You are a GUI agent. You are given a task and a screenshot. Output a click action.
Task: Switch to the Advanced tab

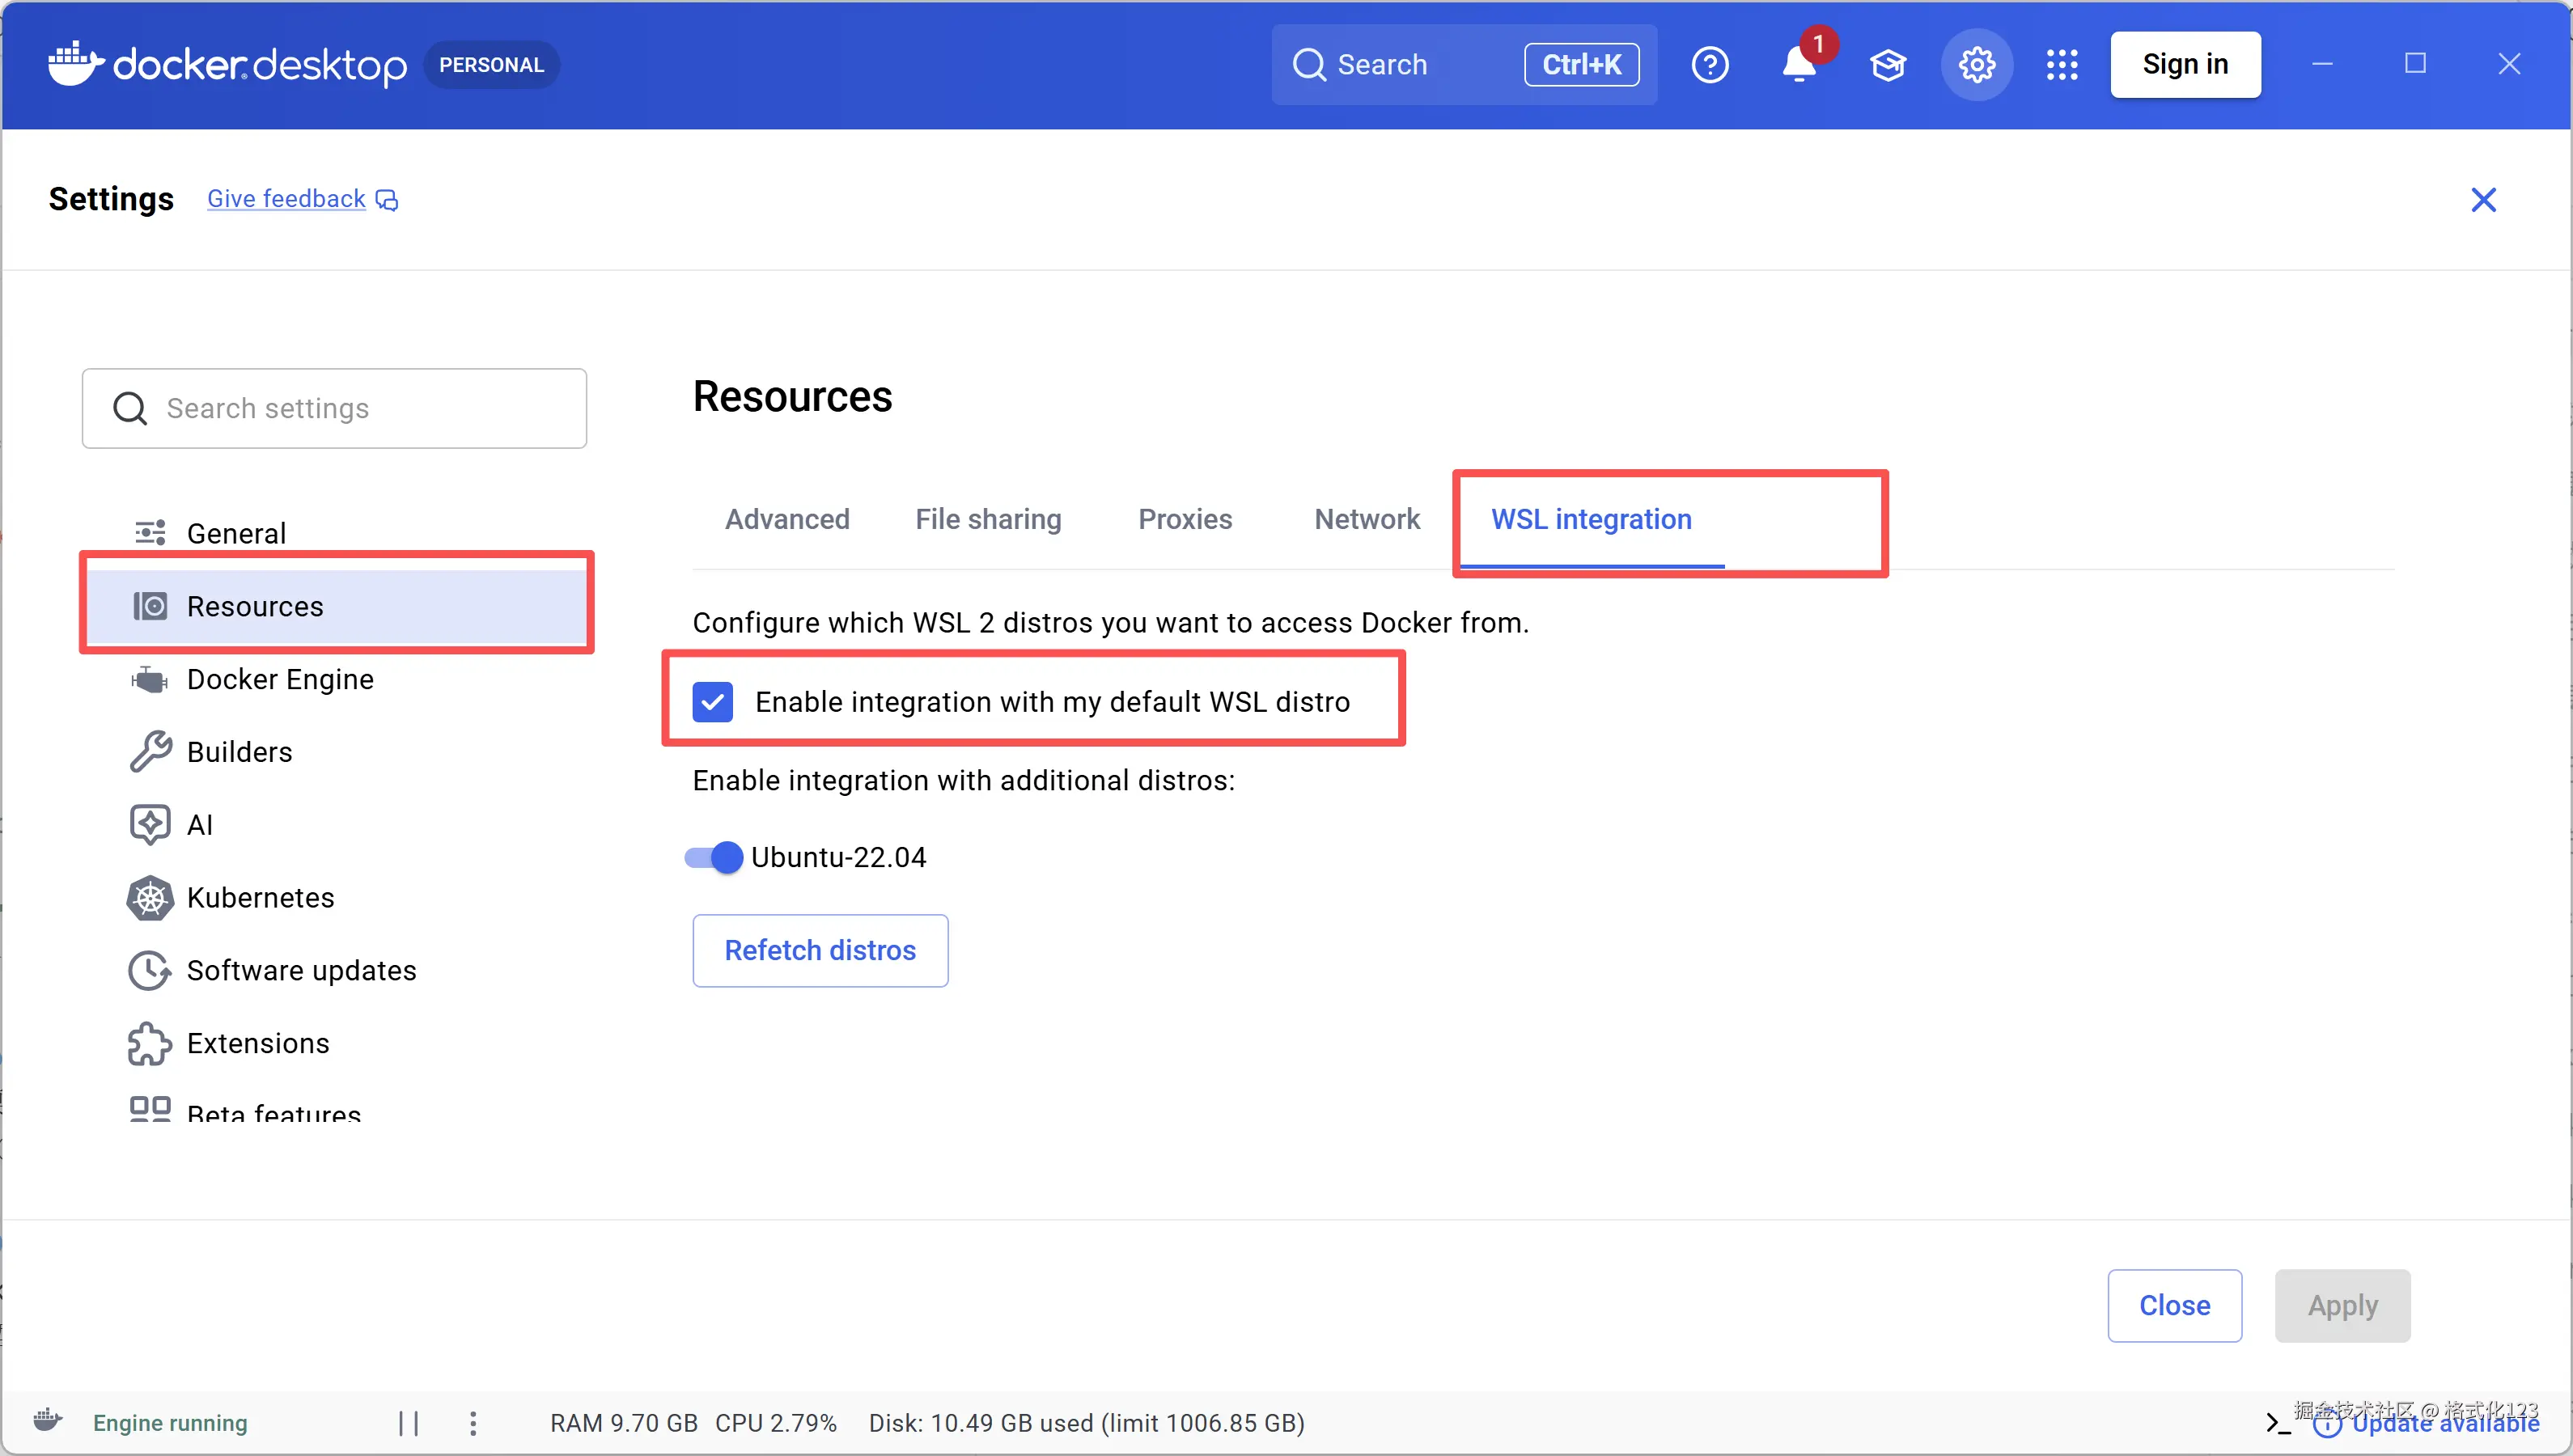click(x=787, y=519)
